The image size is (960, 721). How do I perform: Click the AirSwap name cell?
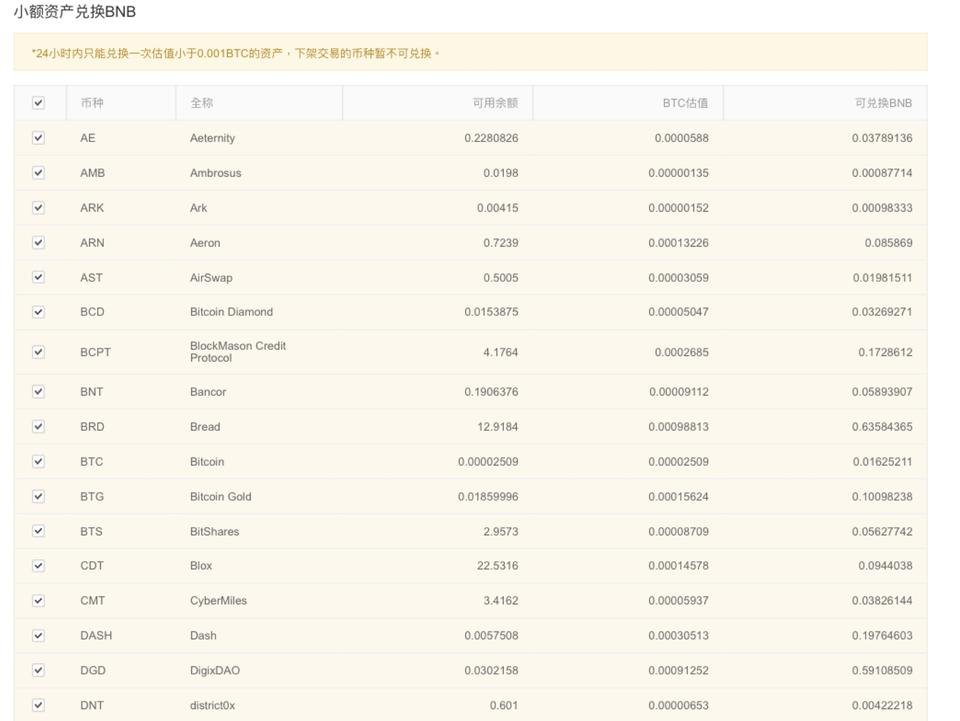coord(211,278)
